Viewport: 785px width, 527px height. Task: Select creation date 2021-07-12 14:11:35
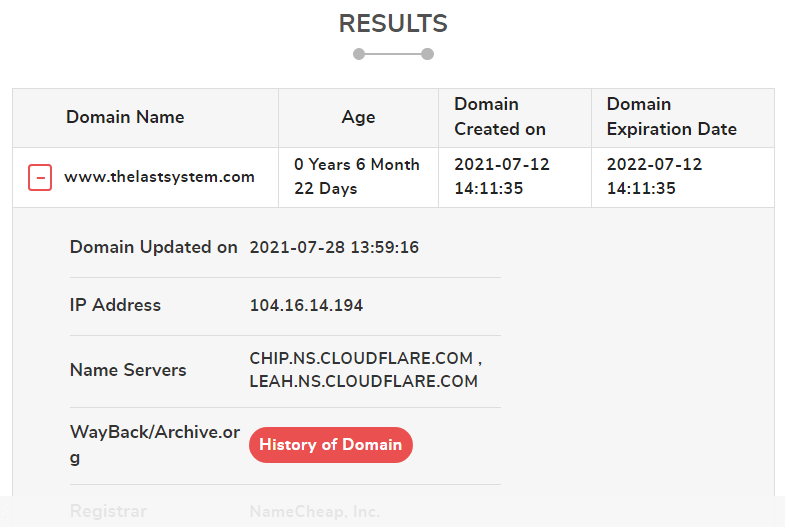[x=502, y=176]
